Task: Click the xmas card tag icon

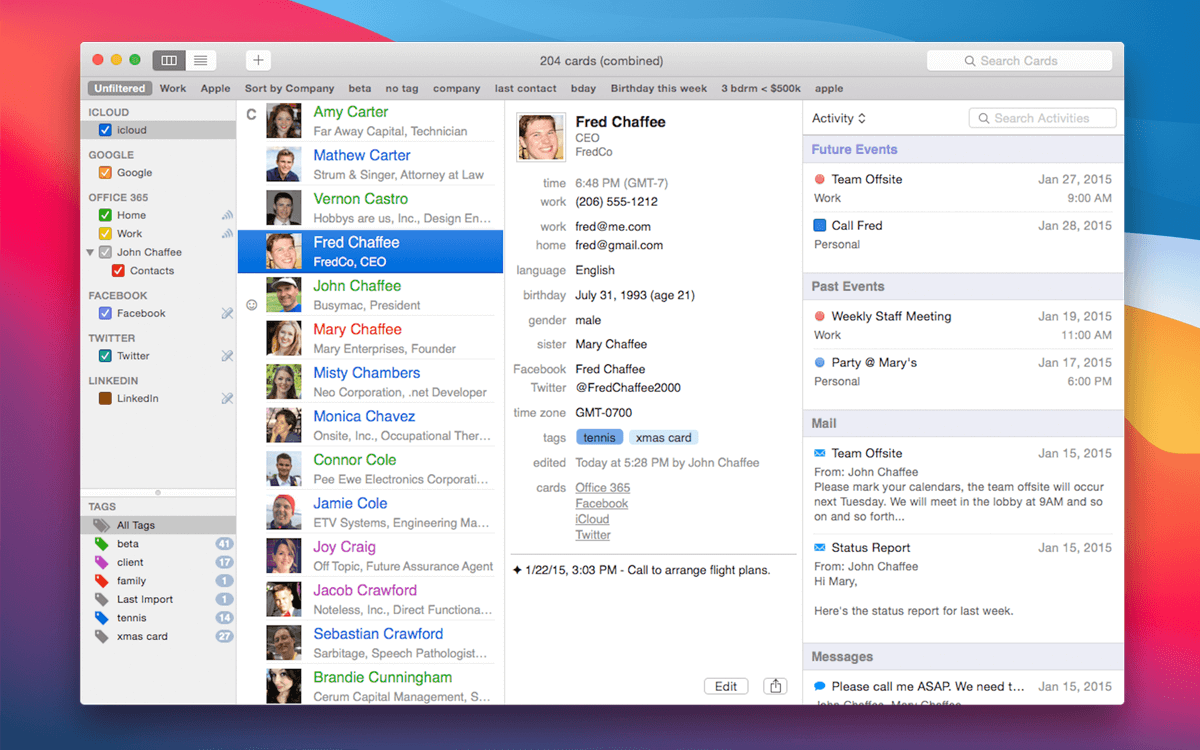Action: point(101,636)
